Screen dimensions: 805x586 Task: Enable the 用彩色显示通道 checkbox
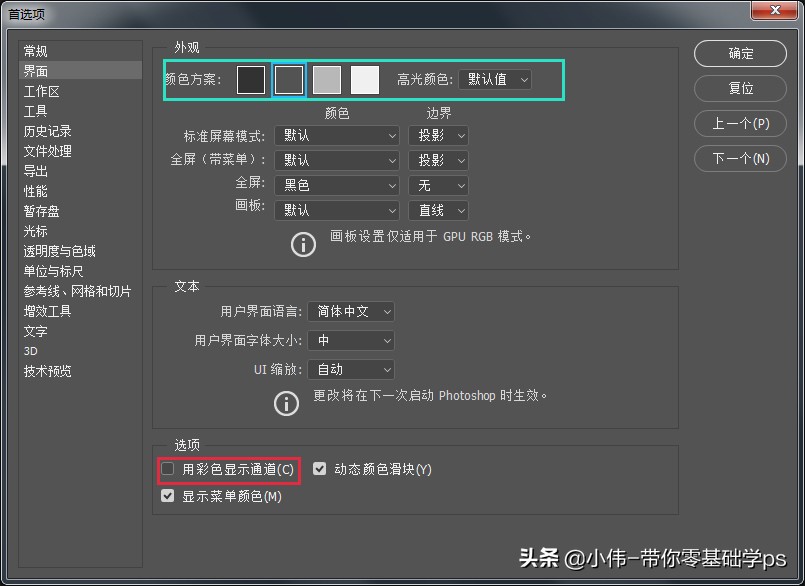pyautogui.click(x=167, y=468)
